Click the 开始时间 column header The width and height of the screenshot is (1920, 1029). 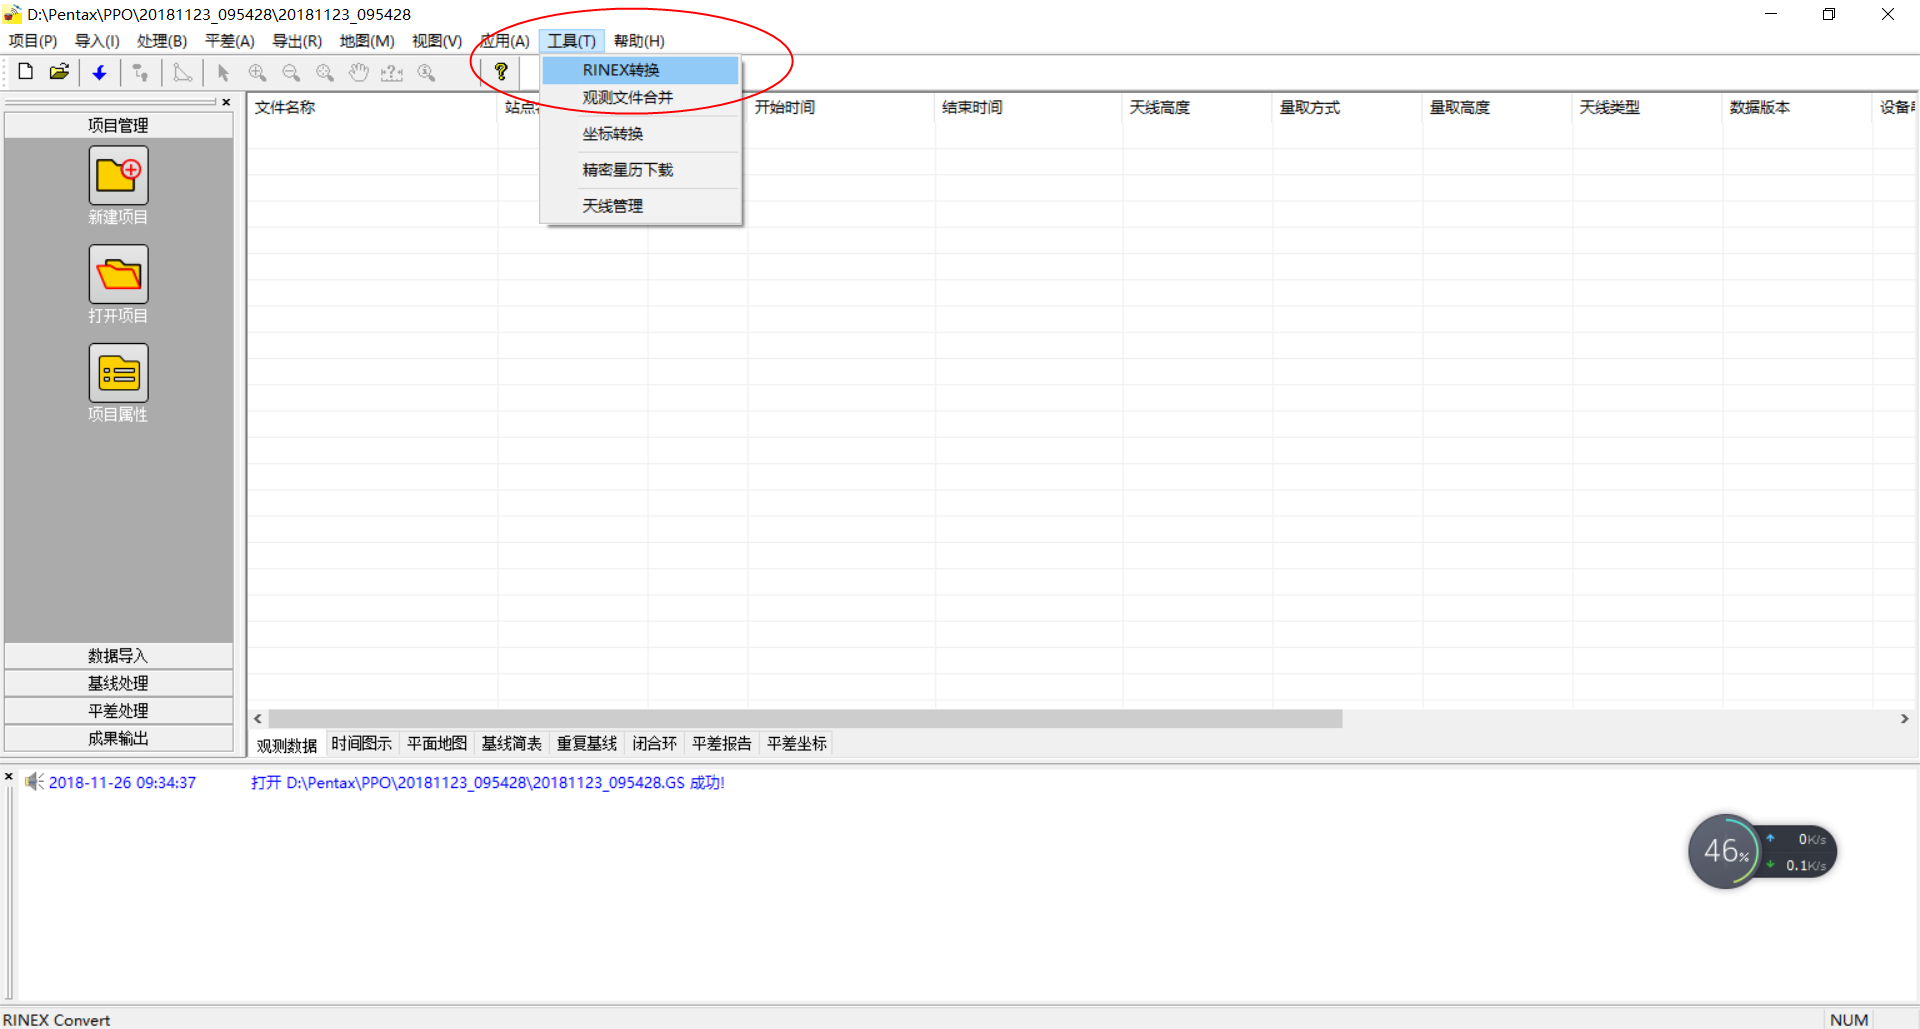coord(785,107)
